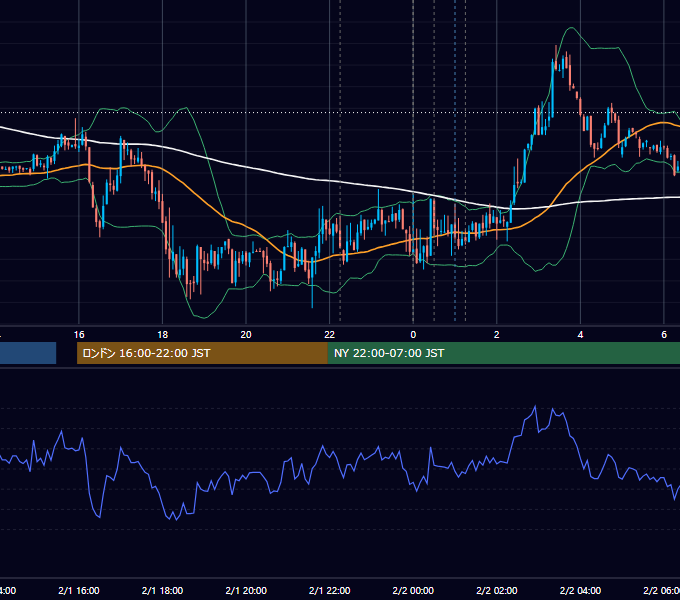Click the 2/2 00:00 time axis label
The width and height of the screenshot is (680, 600).
coord(413,590)
